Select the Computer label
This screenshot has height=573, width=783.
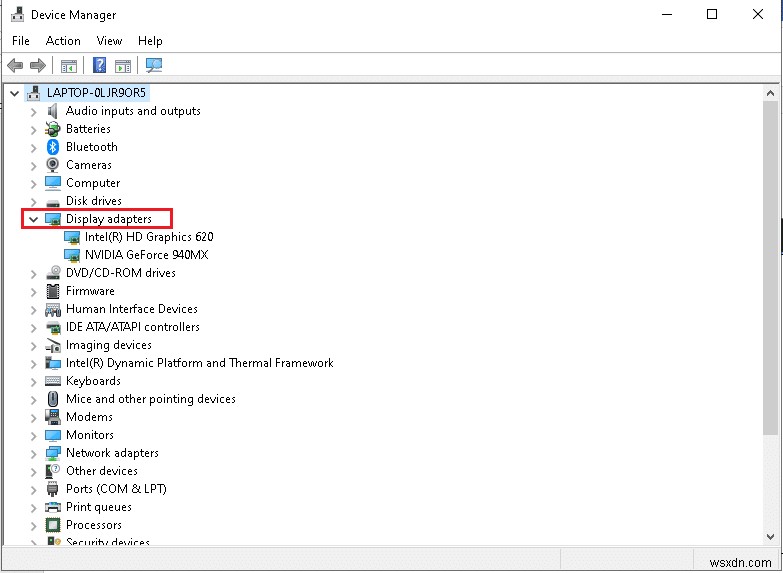pos(93,183)
